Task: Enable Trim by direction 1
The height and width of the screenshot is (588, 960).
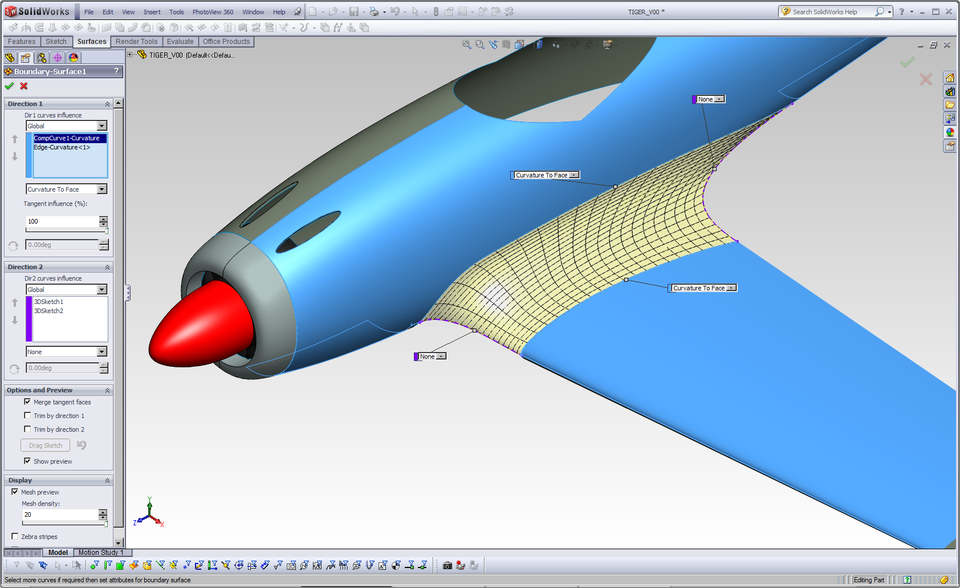Action: pyautogui.click(x=27, y=415)
